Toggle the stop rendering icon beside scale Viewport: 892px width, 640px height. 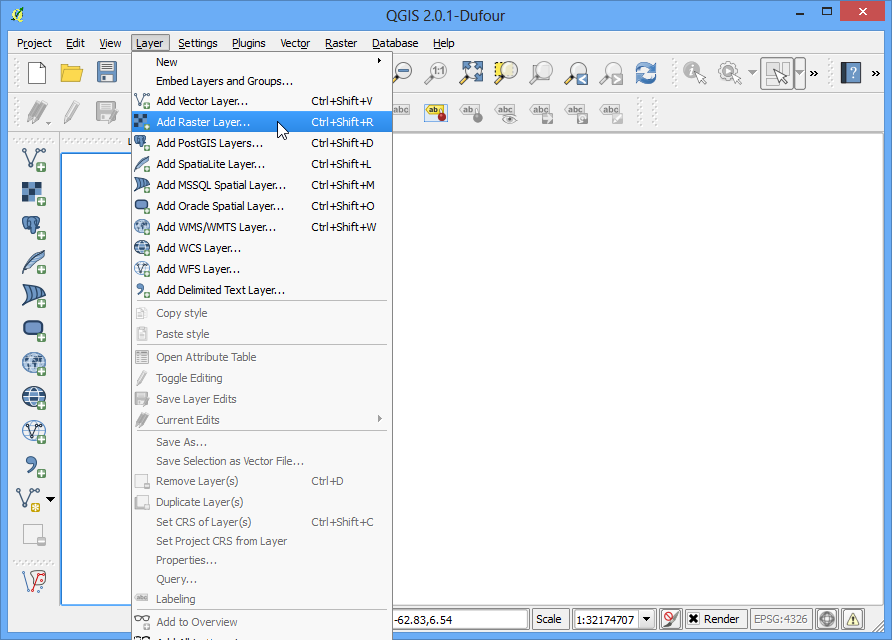[671, 619]
